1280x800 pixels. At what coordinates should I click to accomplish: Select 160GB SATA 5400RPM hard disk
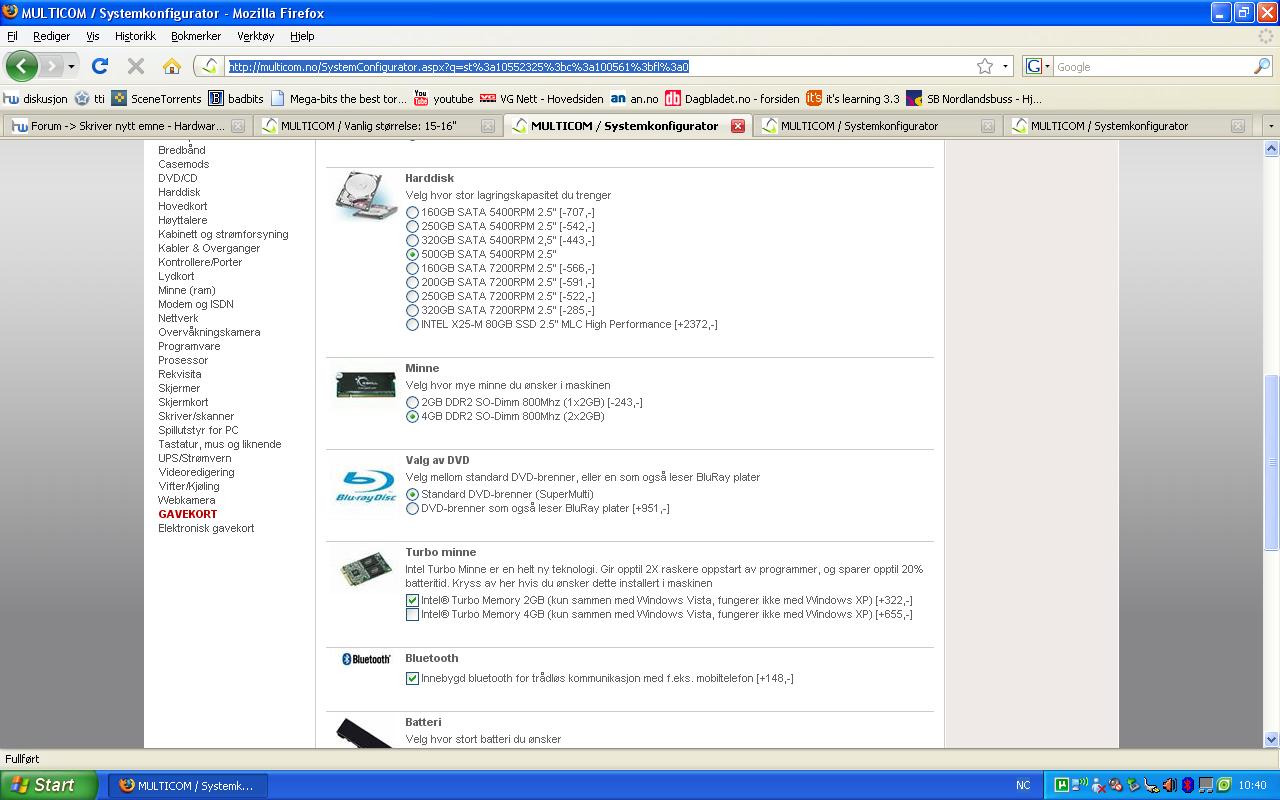(x=412, y=213)
